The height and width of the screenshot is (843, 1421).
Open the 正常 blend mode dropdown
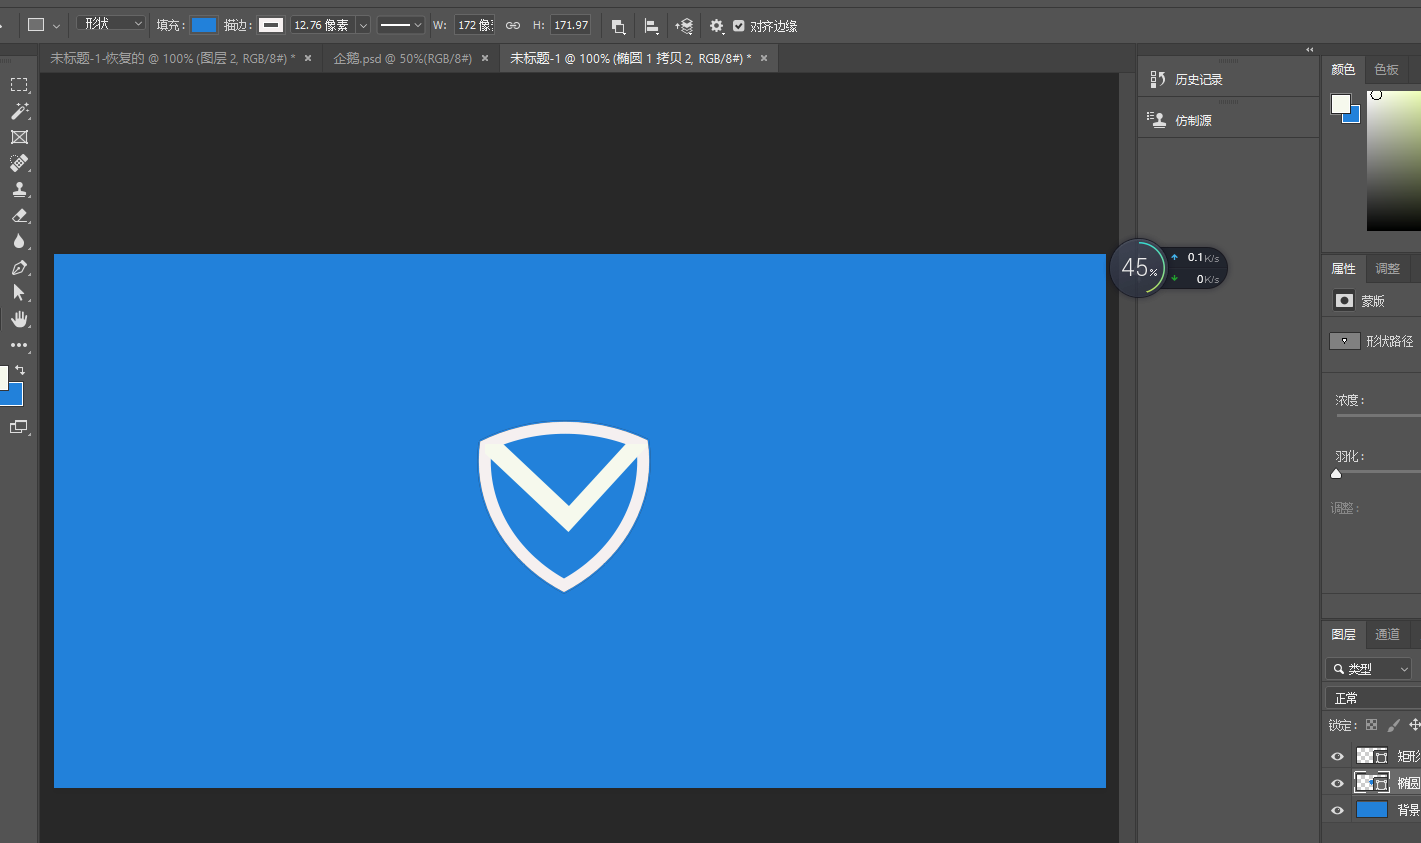1373,697
